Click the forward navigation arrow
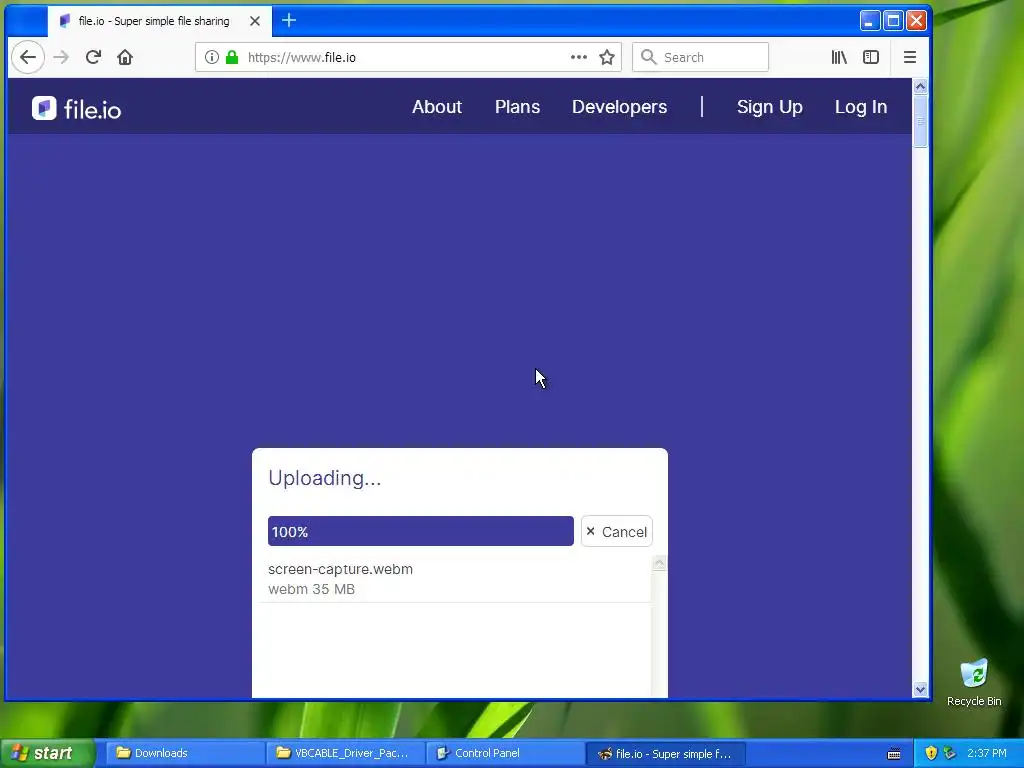Image resolution: width=1024 pixels, height=768 pixels. pyautogui.click(x=61, y=57)
